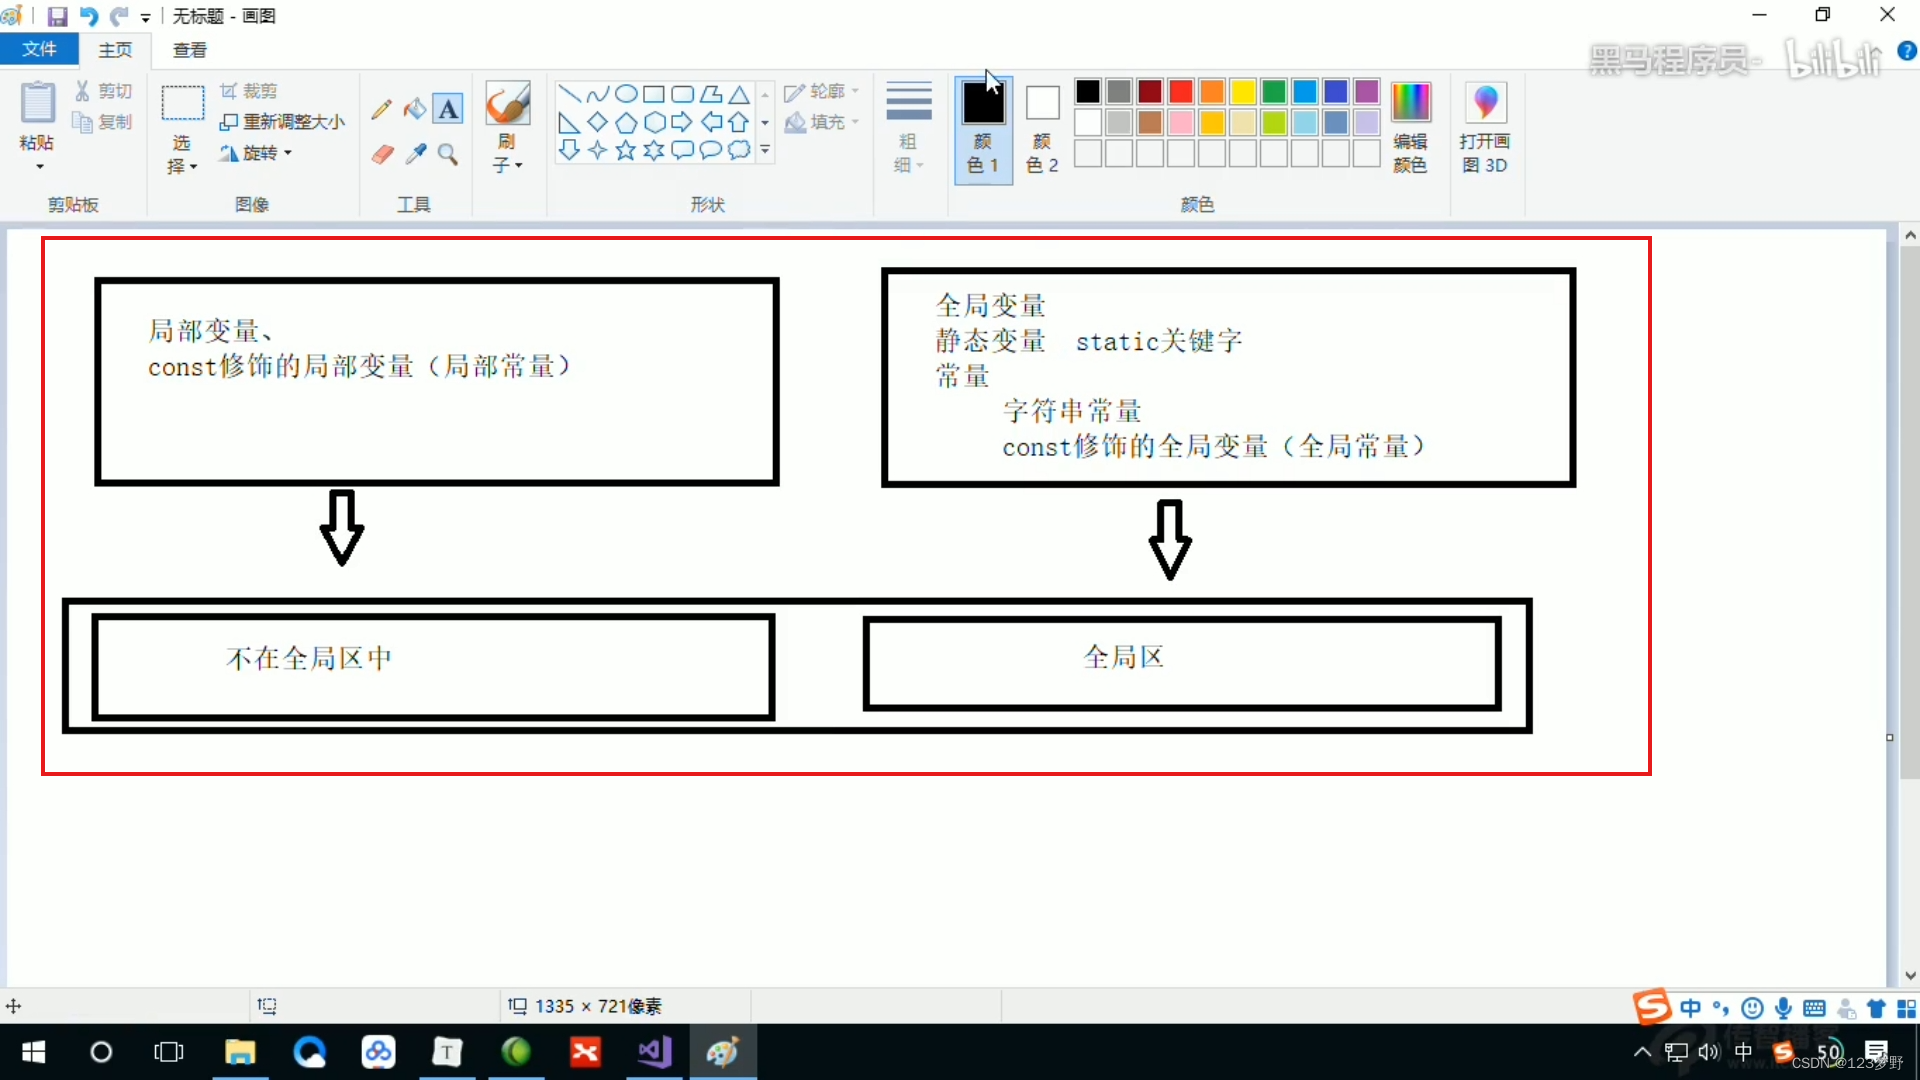Open the Select dropdown arrow

tap(193, 167)
